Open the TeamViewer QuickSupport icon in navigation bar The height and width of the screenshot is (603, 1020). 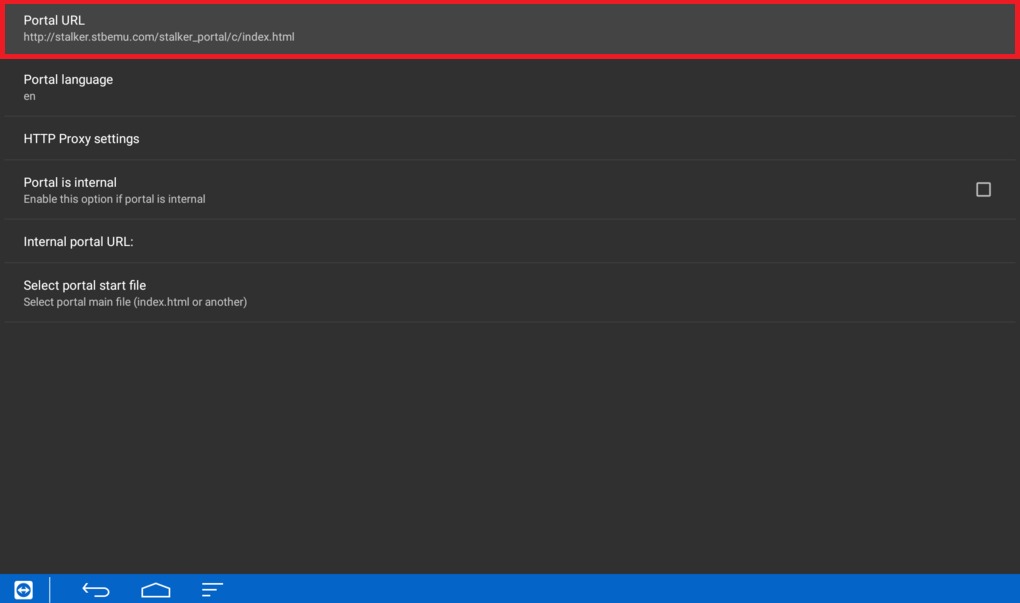point(22,589)
